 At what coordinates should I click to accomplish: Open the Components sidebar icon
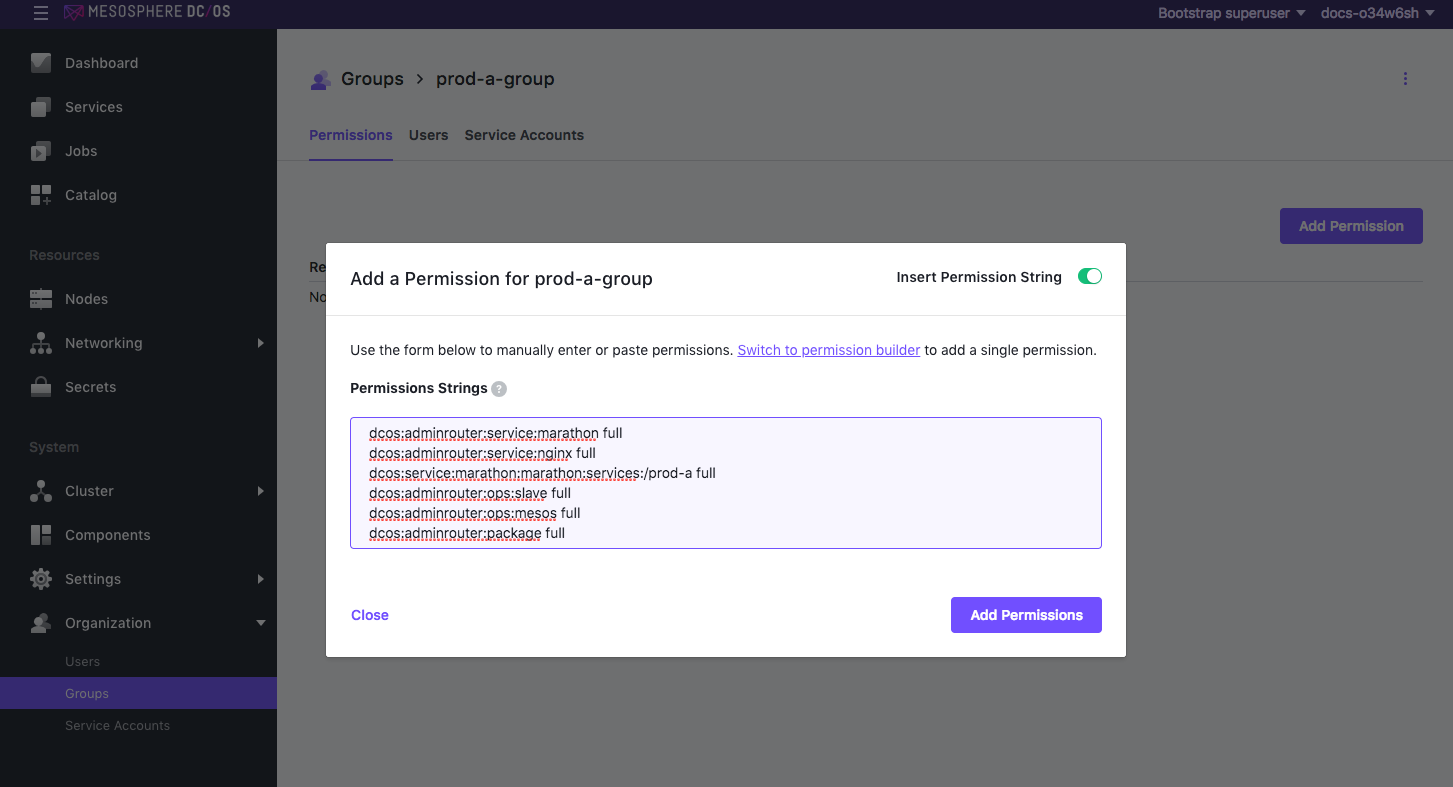[x=41, y=535]
